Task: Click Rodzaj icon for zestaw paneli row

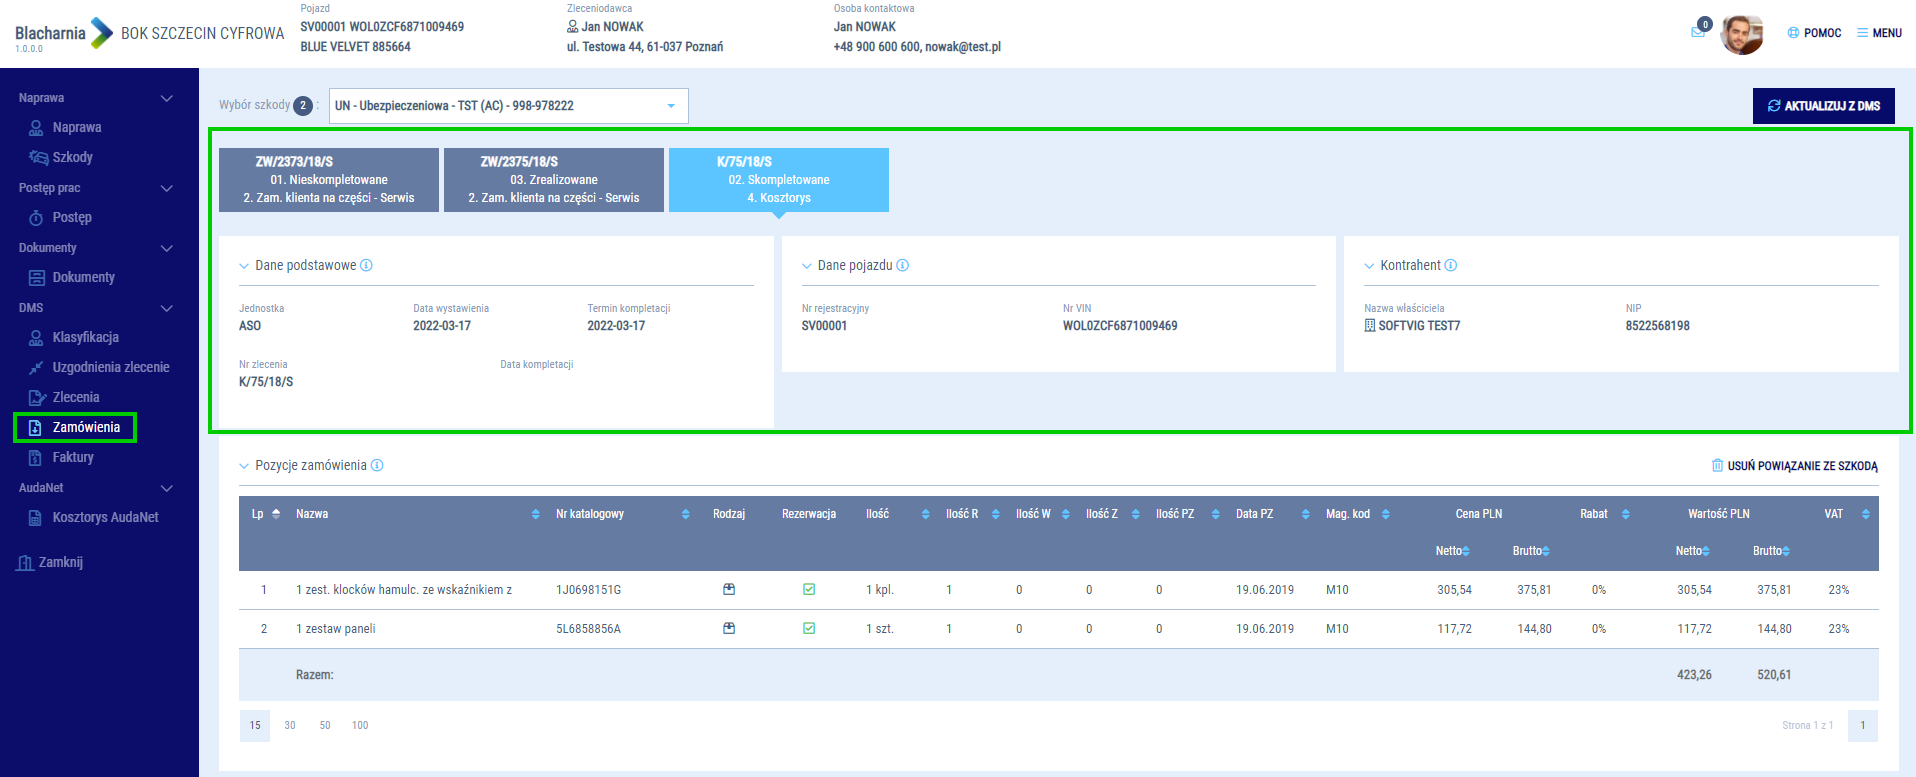Action: pyautogui.click(x=729, y=629)
